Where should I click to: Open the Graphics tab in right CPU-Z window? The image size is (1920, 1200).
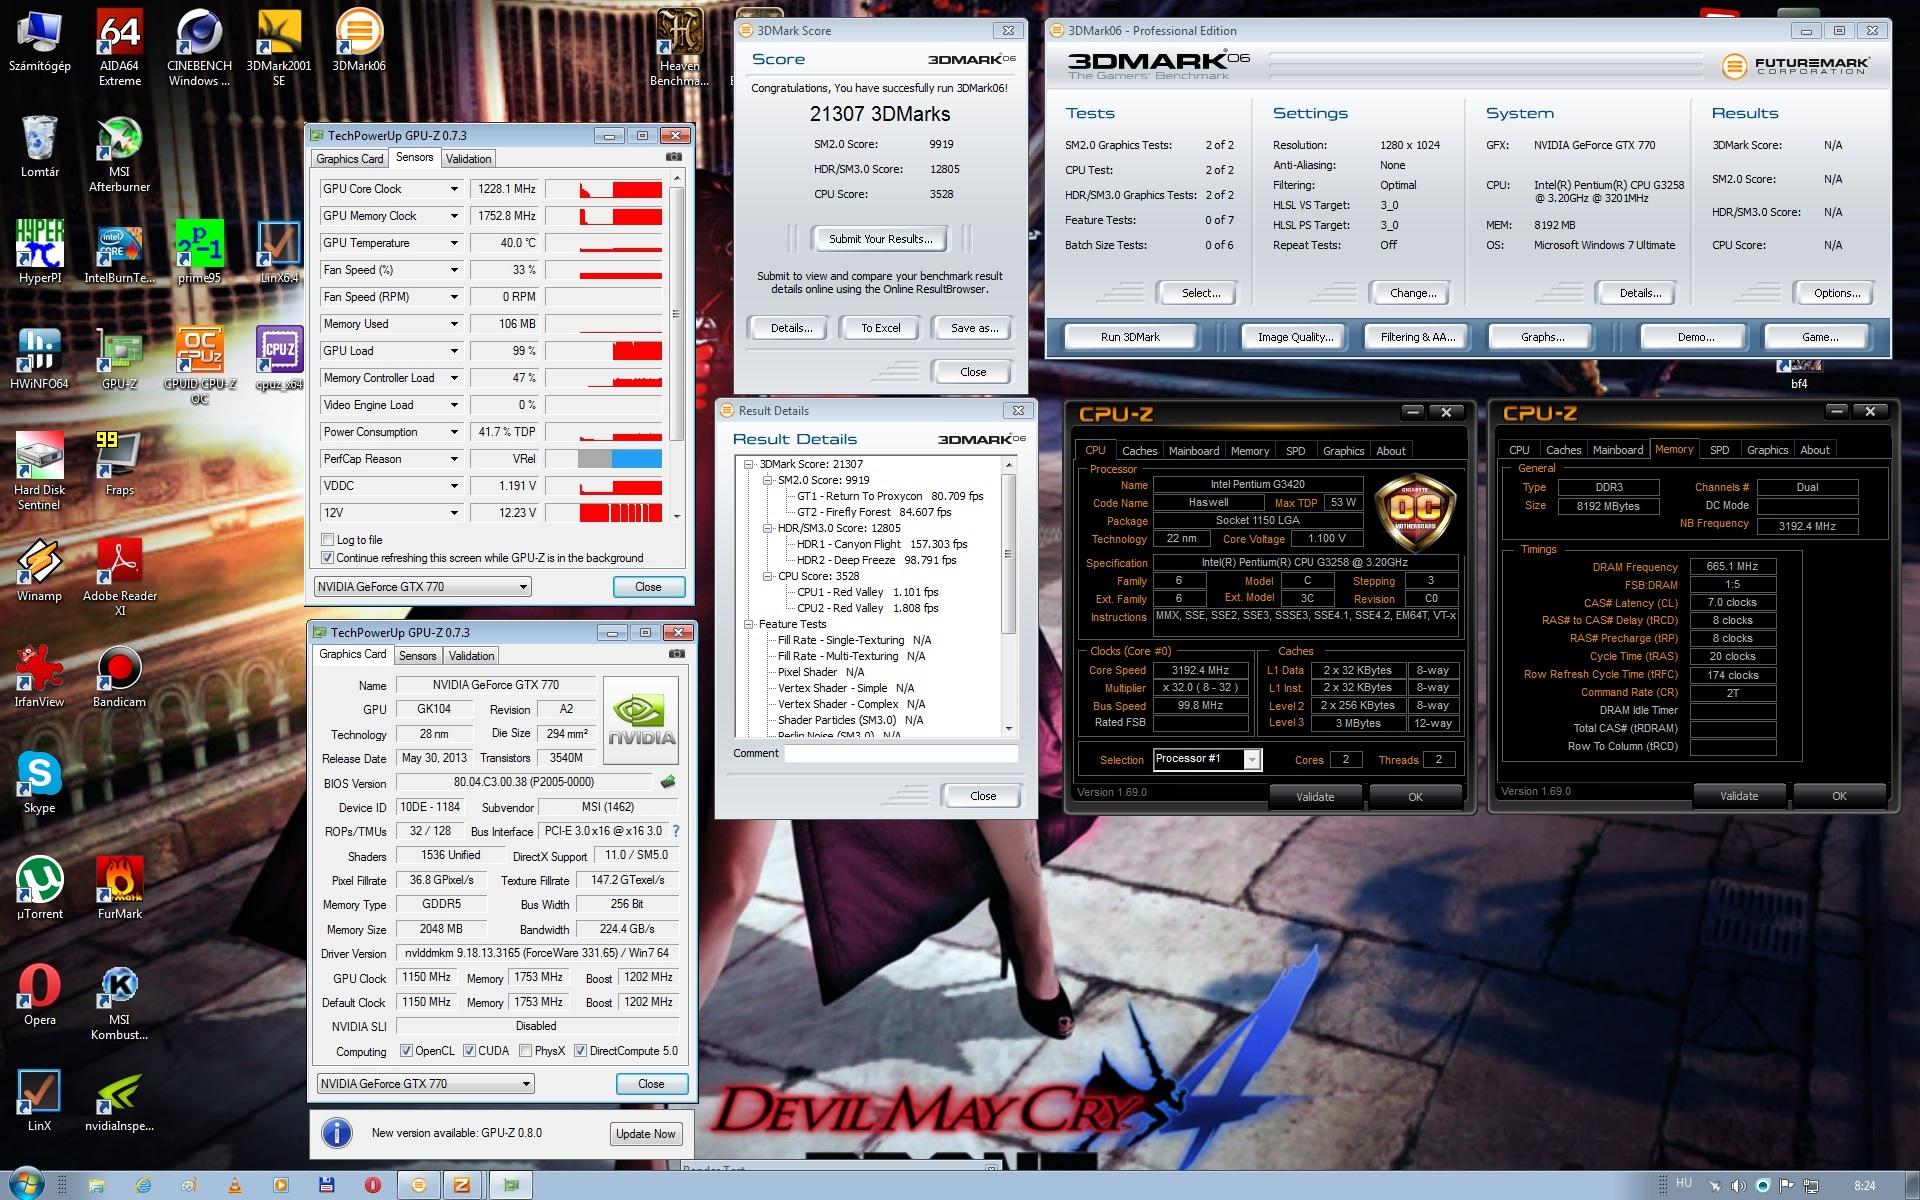point(1767,450)
